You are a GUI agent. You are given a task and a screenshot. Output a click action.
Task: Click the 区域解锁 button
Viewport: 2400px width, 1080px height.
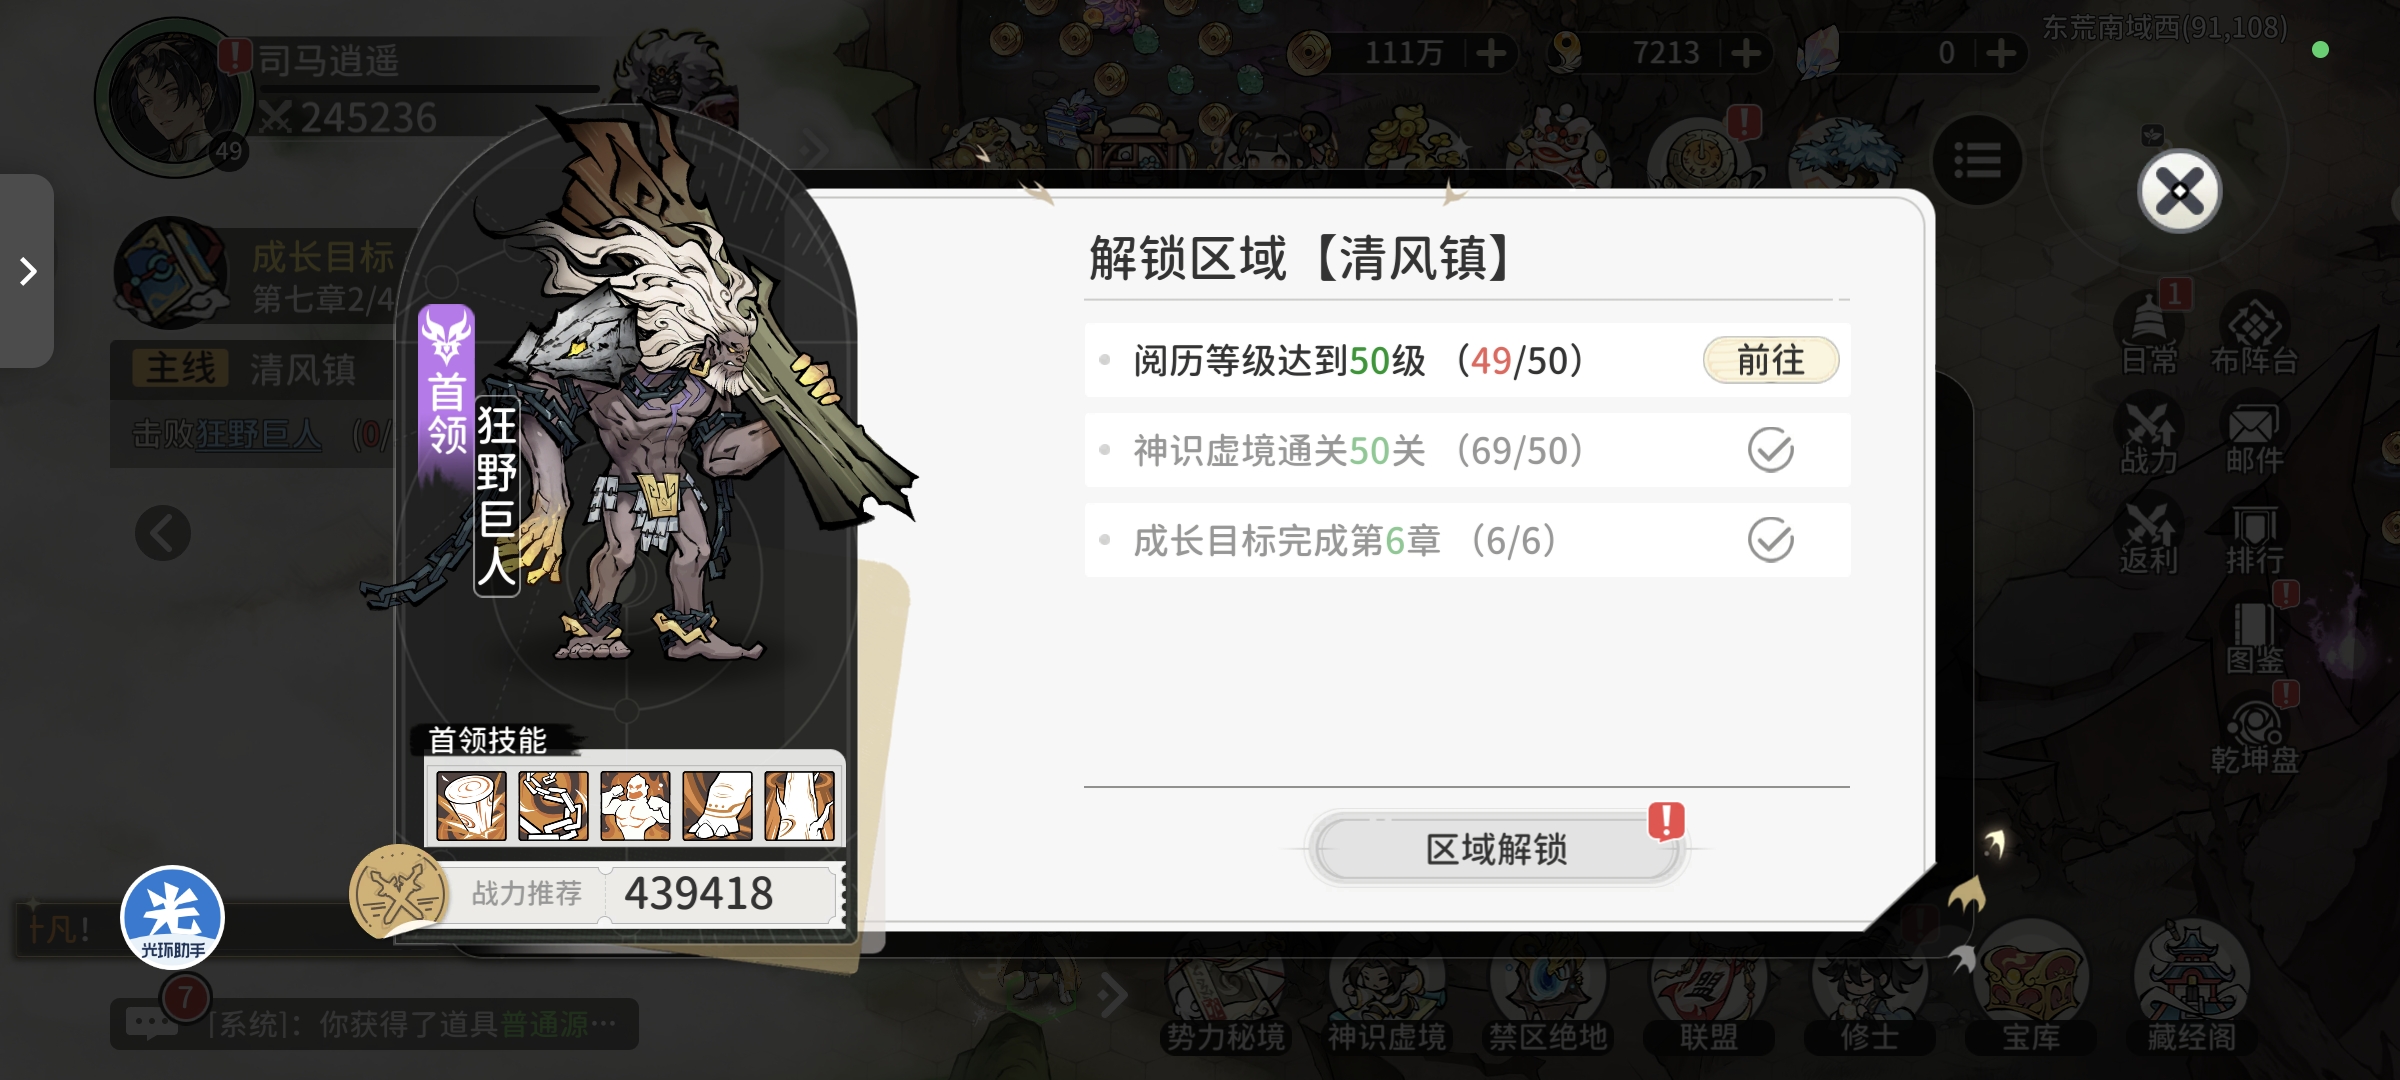tap(1497, 849)
